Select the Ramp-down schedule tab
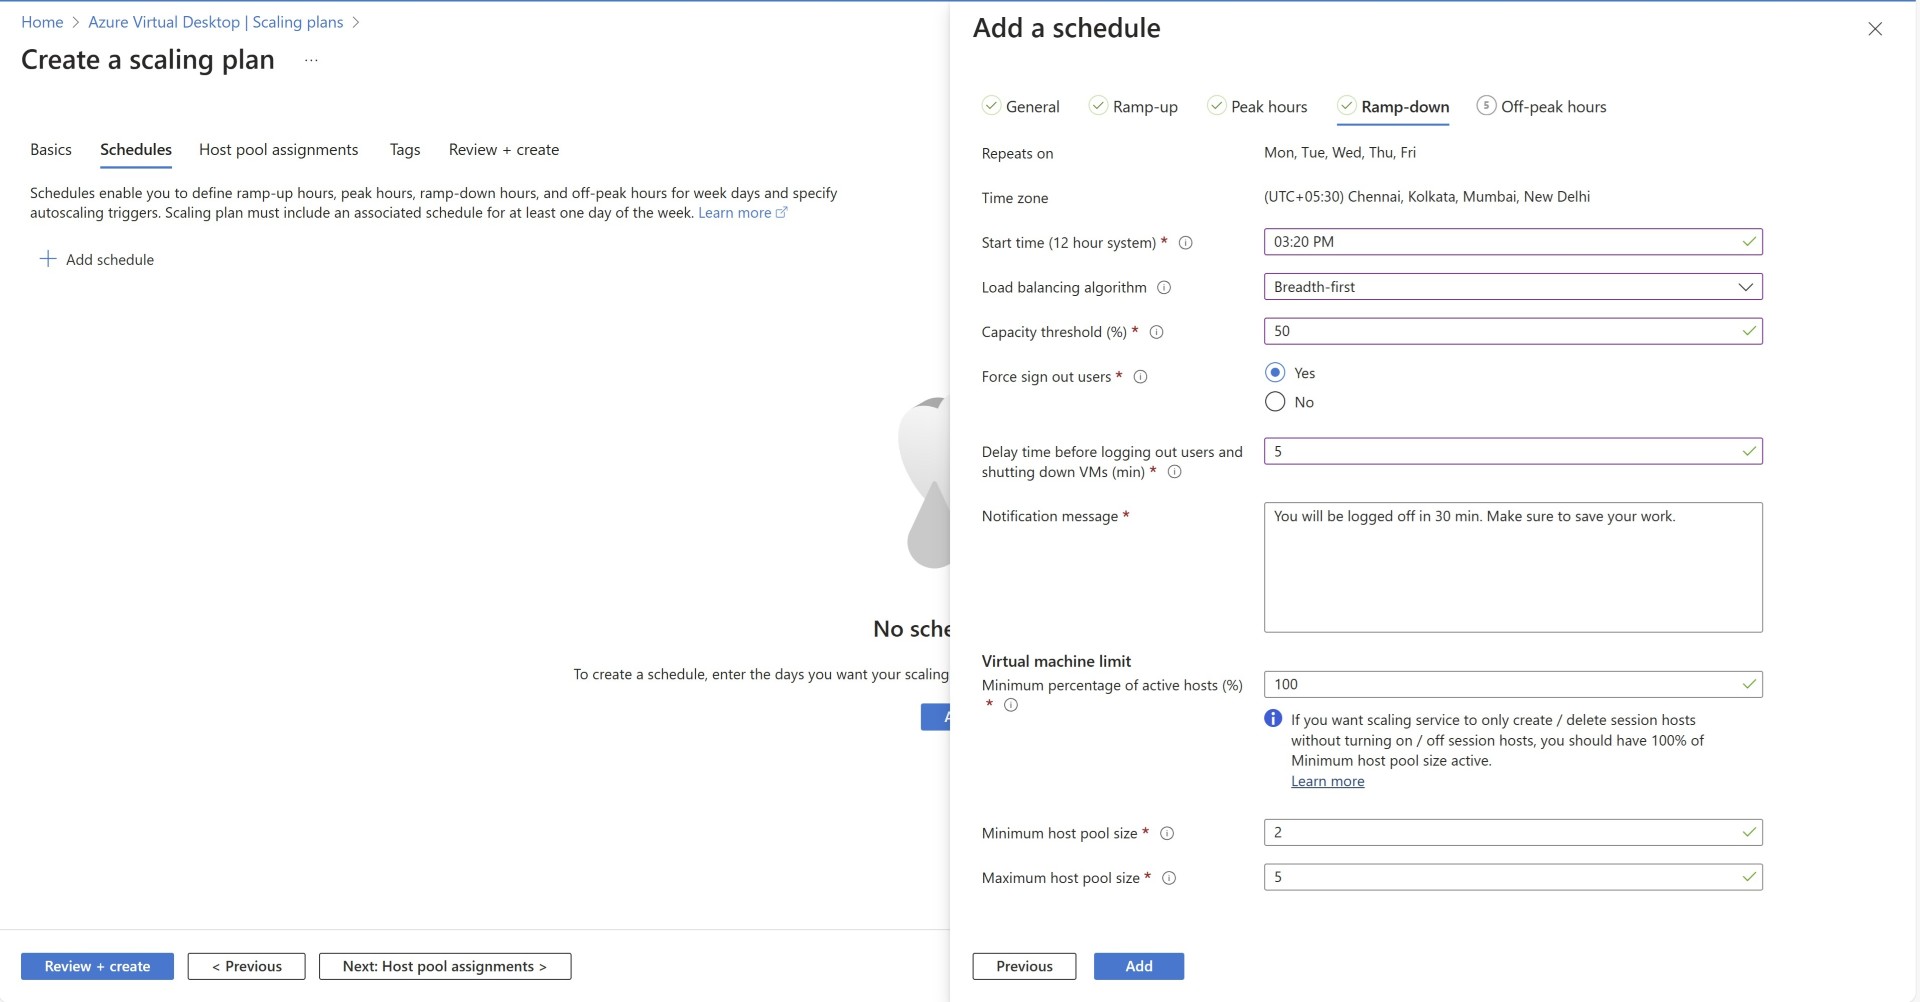 tap(1393, 107)
